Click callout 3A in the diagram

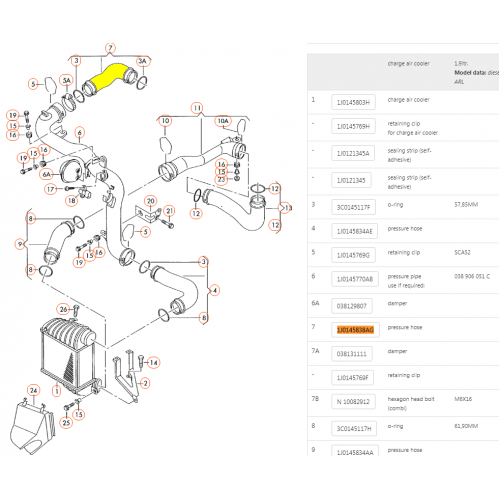[x=142, y=61]
